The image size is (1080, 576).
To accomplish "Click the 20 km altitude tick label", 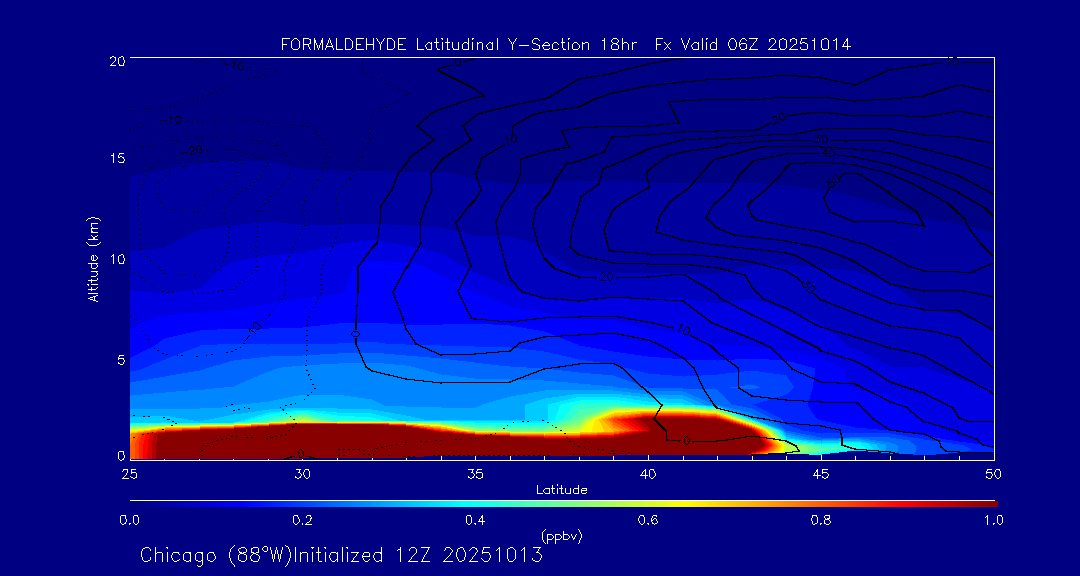I will (x=116, y=61).
